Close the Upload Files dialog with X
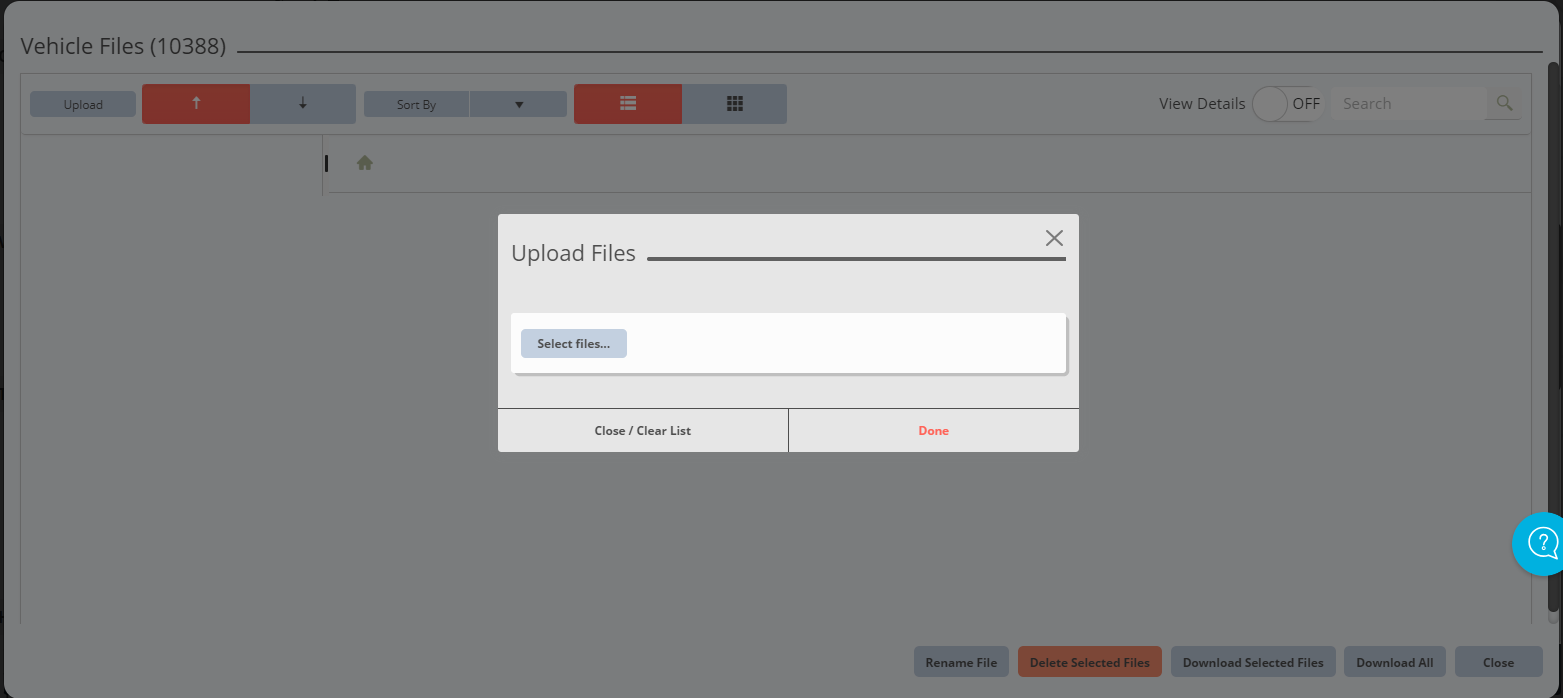This screenshot has height=698, width=1563. point(1054,238)
